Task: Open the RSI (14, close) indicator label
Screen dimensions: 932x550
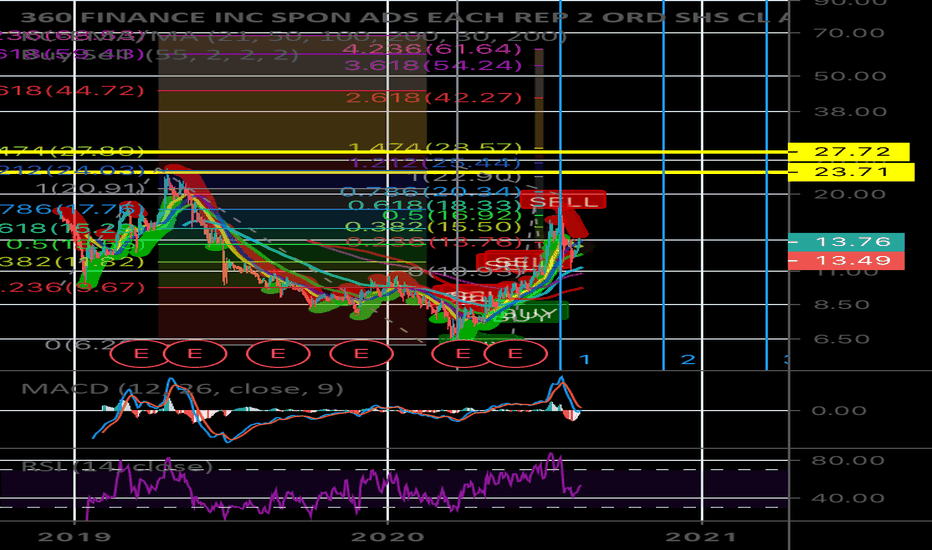Action: (x=116, y=466)
